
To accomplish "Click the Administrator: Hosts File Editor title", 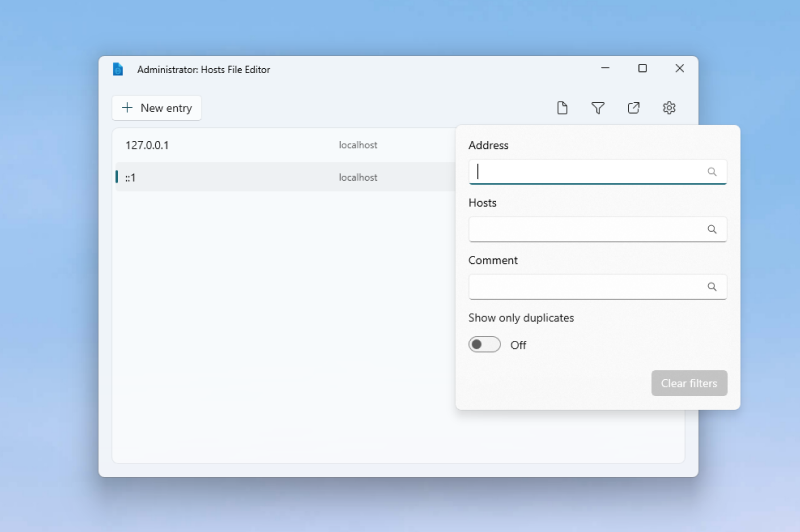I will (x=203, y=70).
